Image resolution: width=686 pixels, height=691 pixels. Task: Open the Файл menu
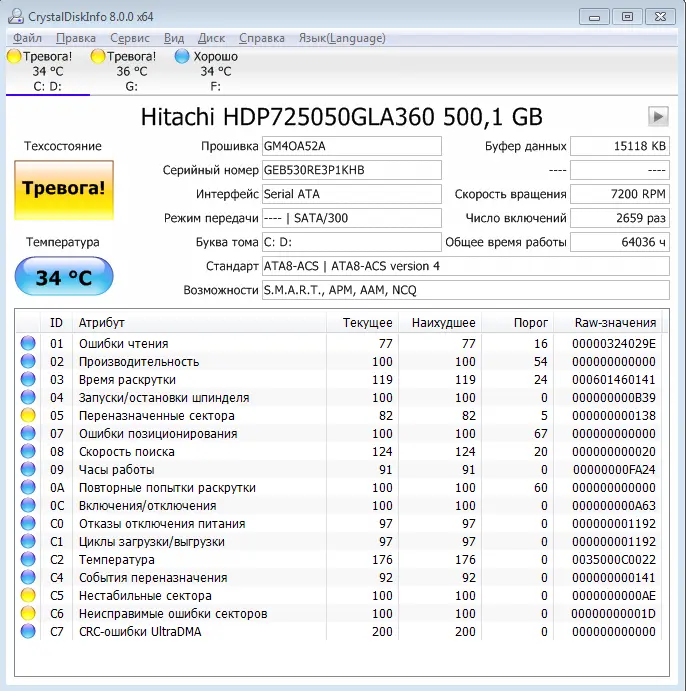point(28,38)
